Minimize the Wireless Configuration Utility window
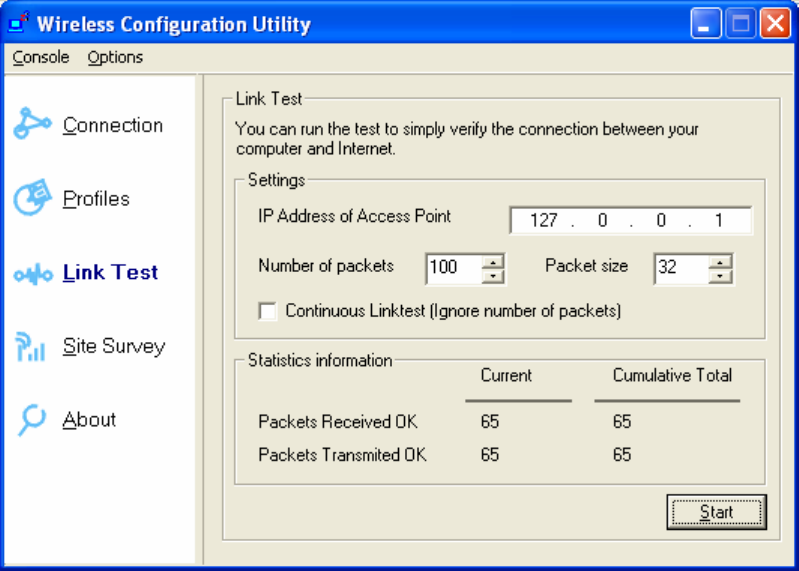Screen dimensions: 799x571 tap(707, 24)
